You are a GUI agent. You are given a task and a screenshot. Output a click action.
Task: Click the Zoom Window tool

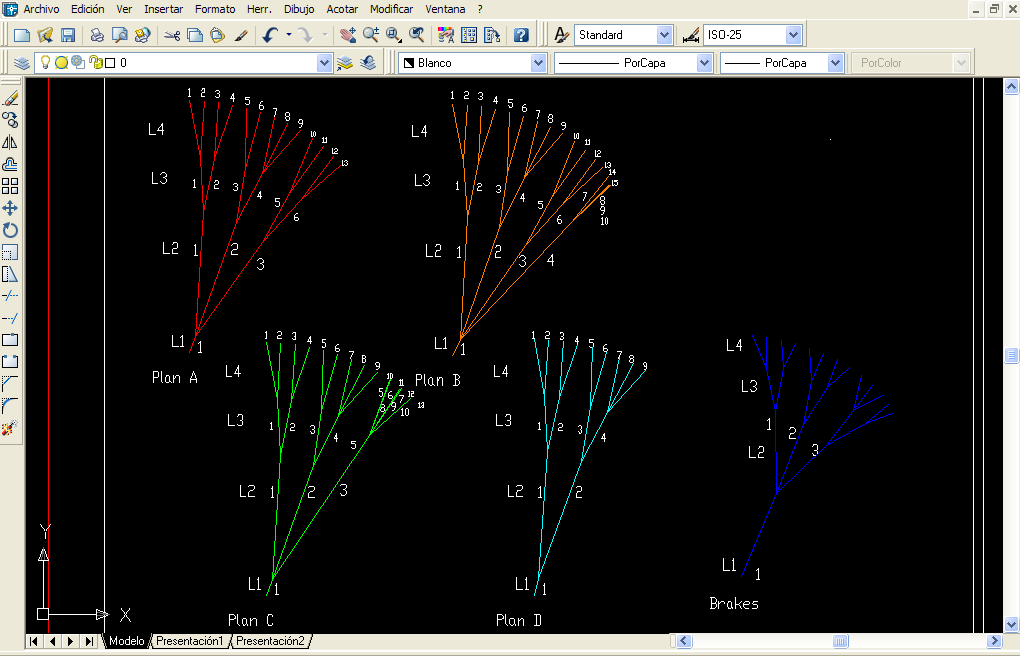[394, 35]
